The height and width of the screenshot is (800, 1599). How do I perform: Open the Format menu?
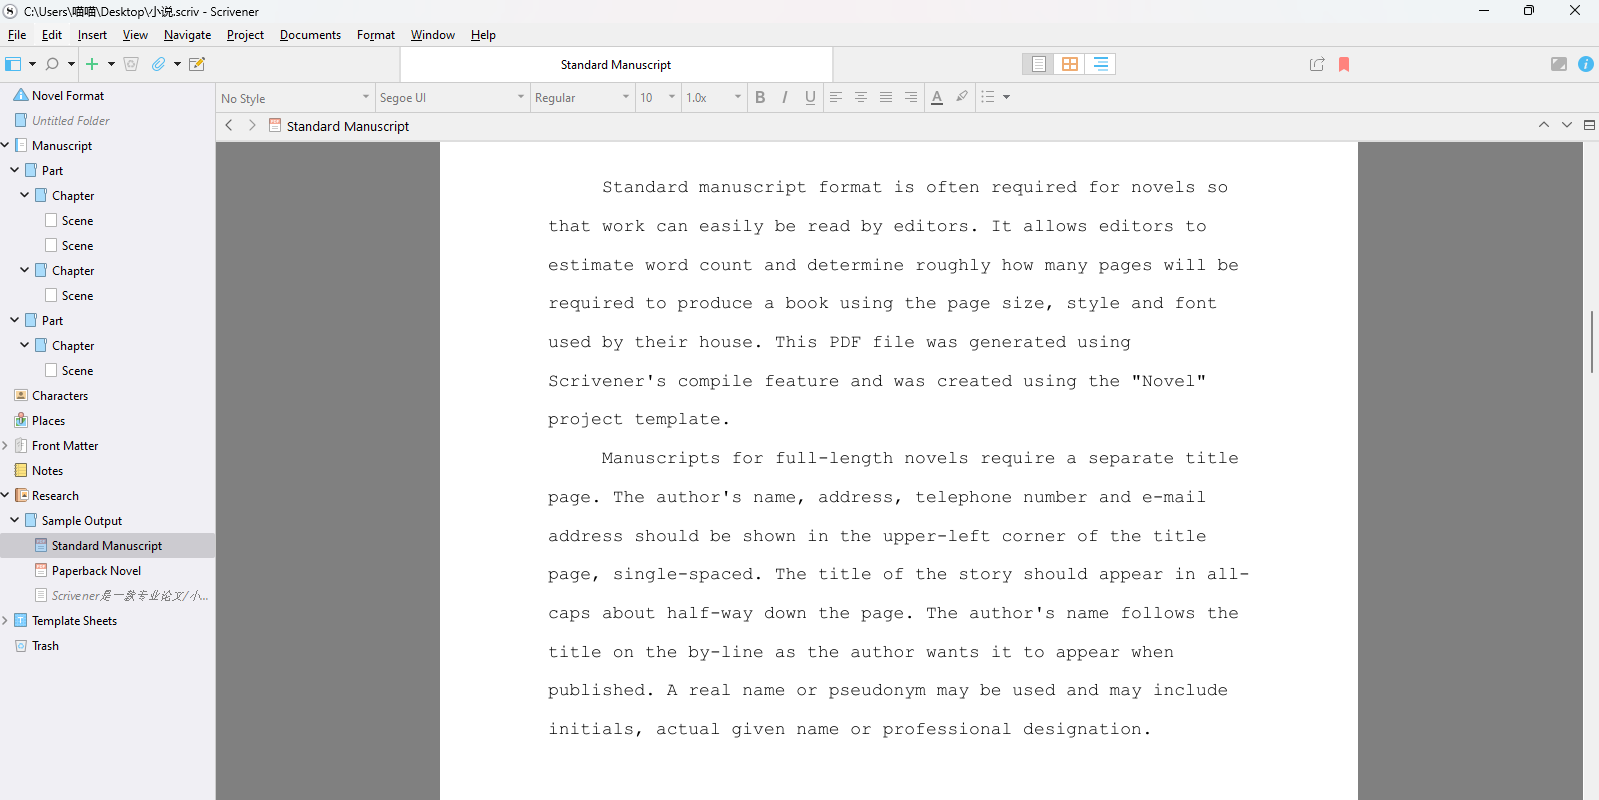(x=376, y=35)
